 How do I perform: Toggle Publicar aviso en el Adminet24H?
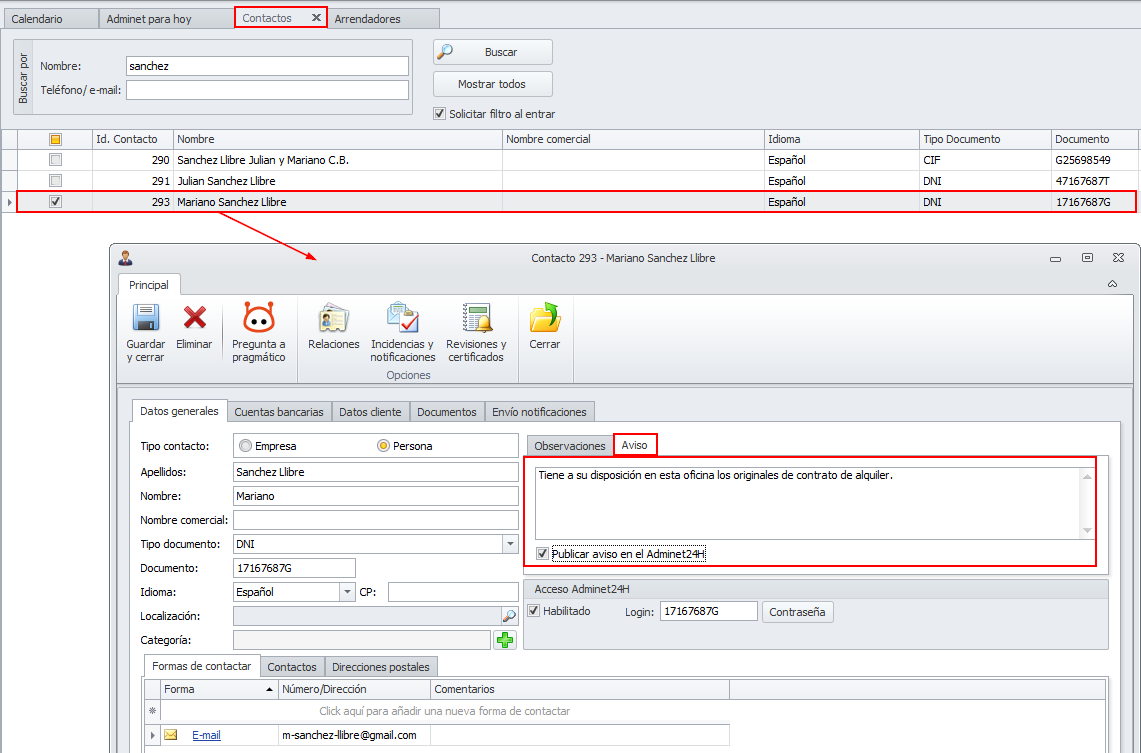tap(542, 554)
